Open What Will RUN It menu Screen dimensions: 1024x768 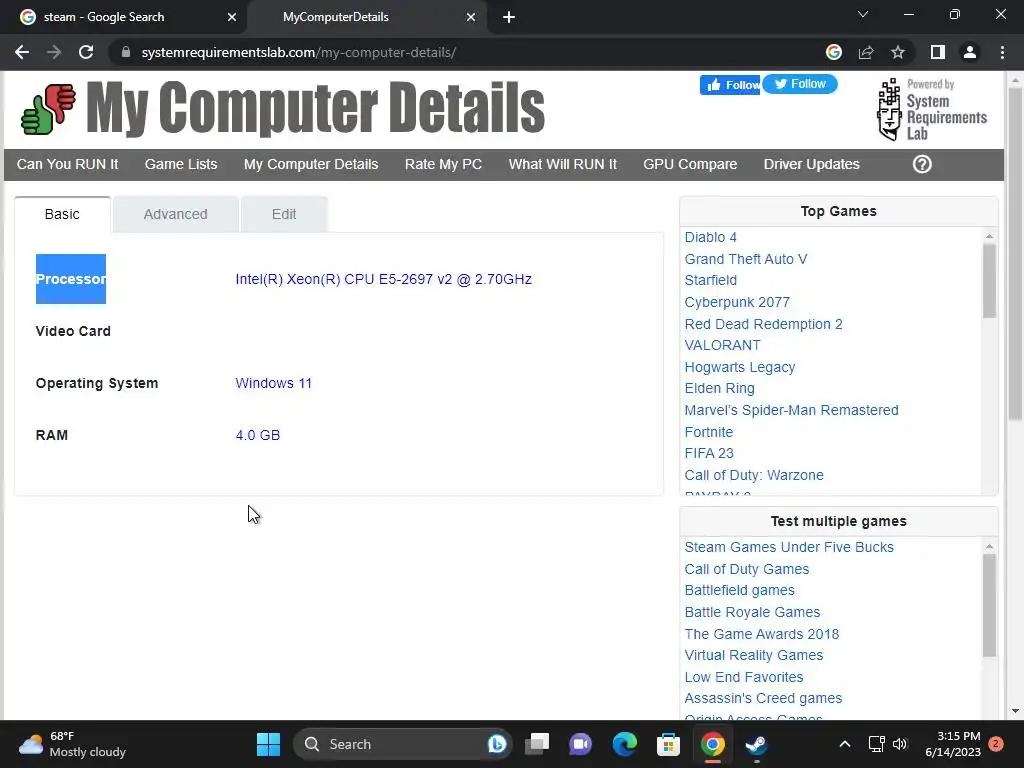[562, 165]
